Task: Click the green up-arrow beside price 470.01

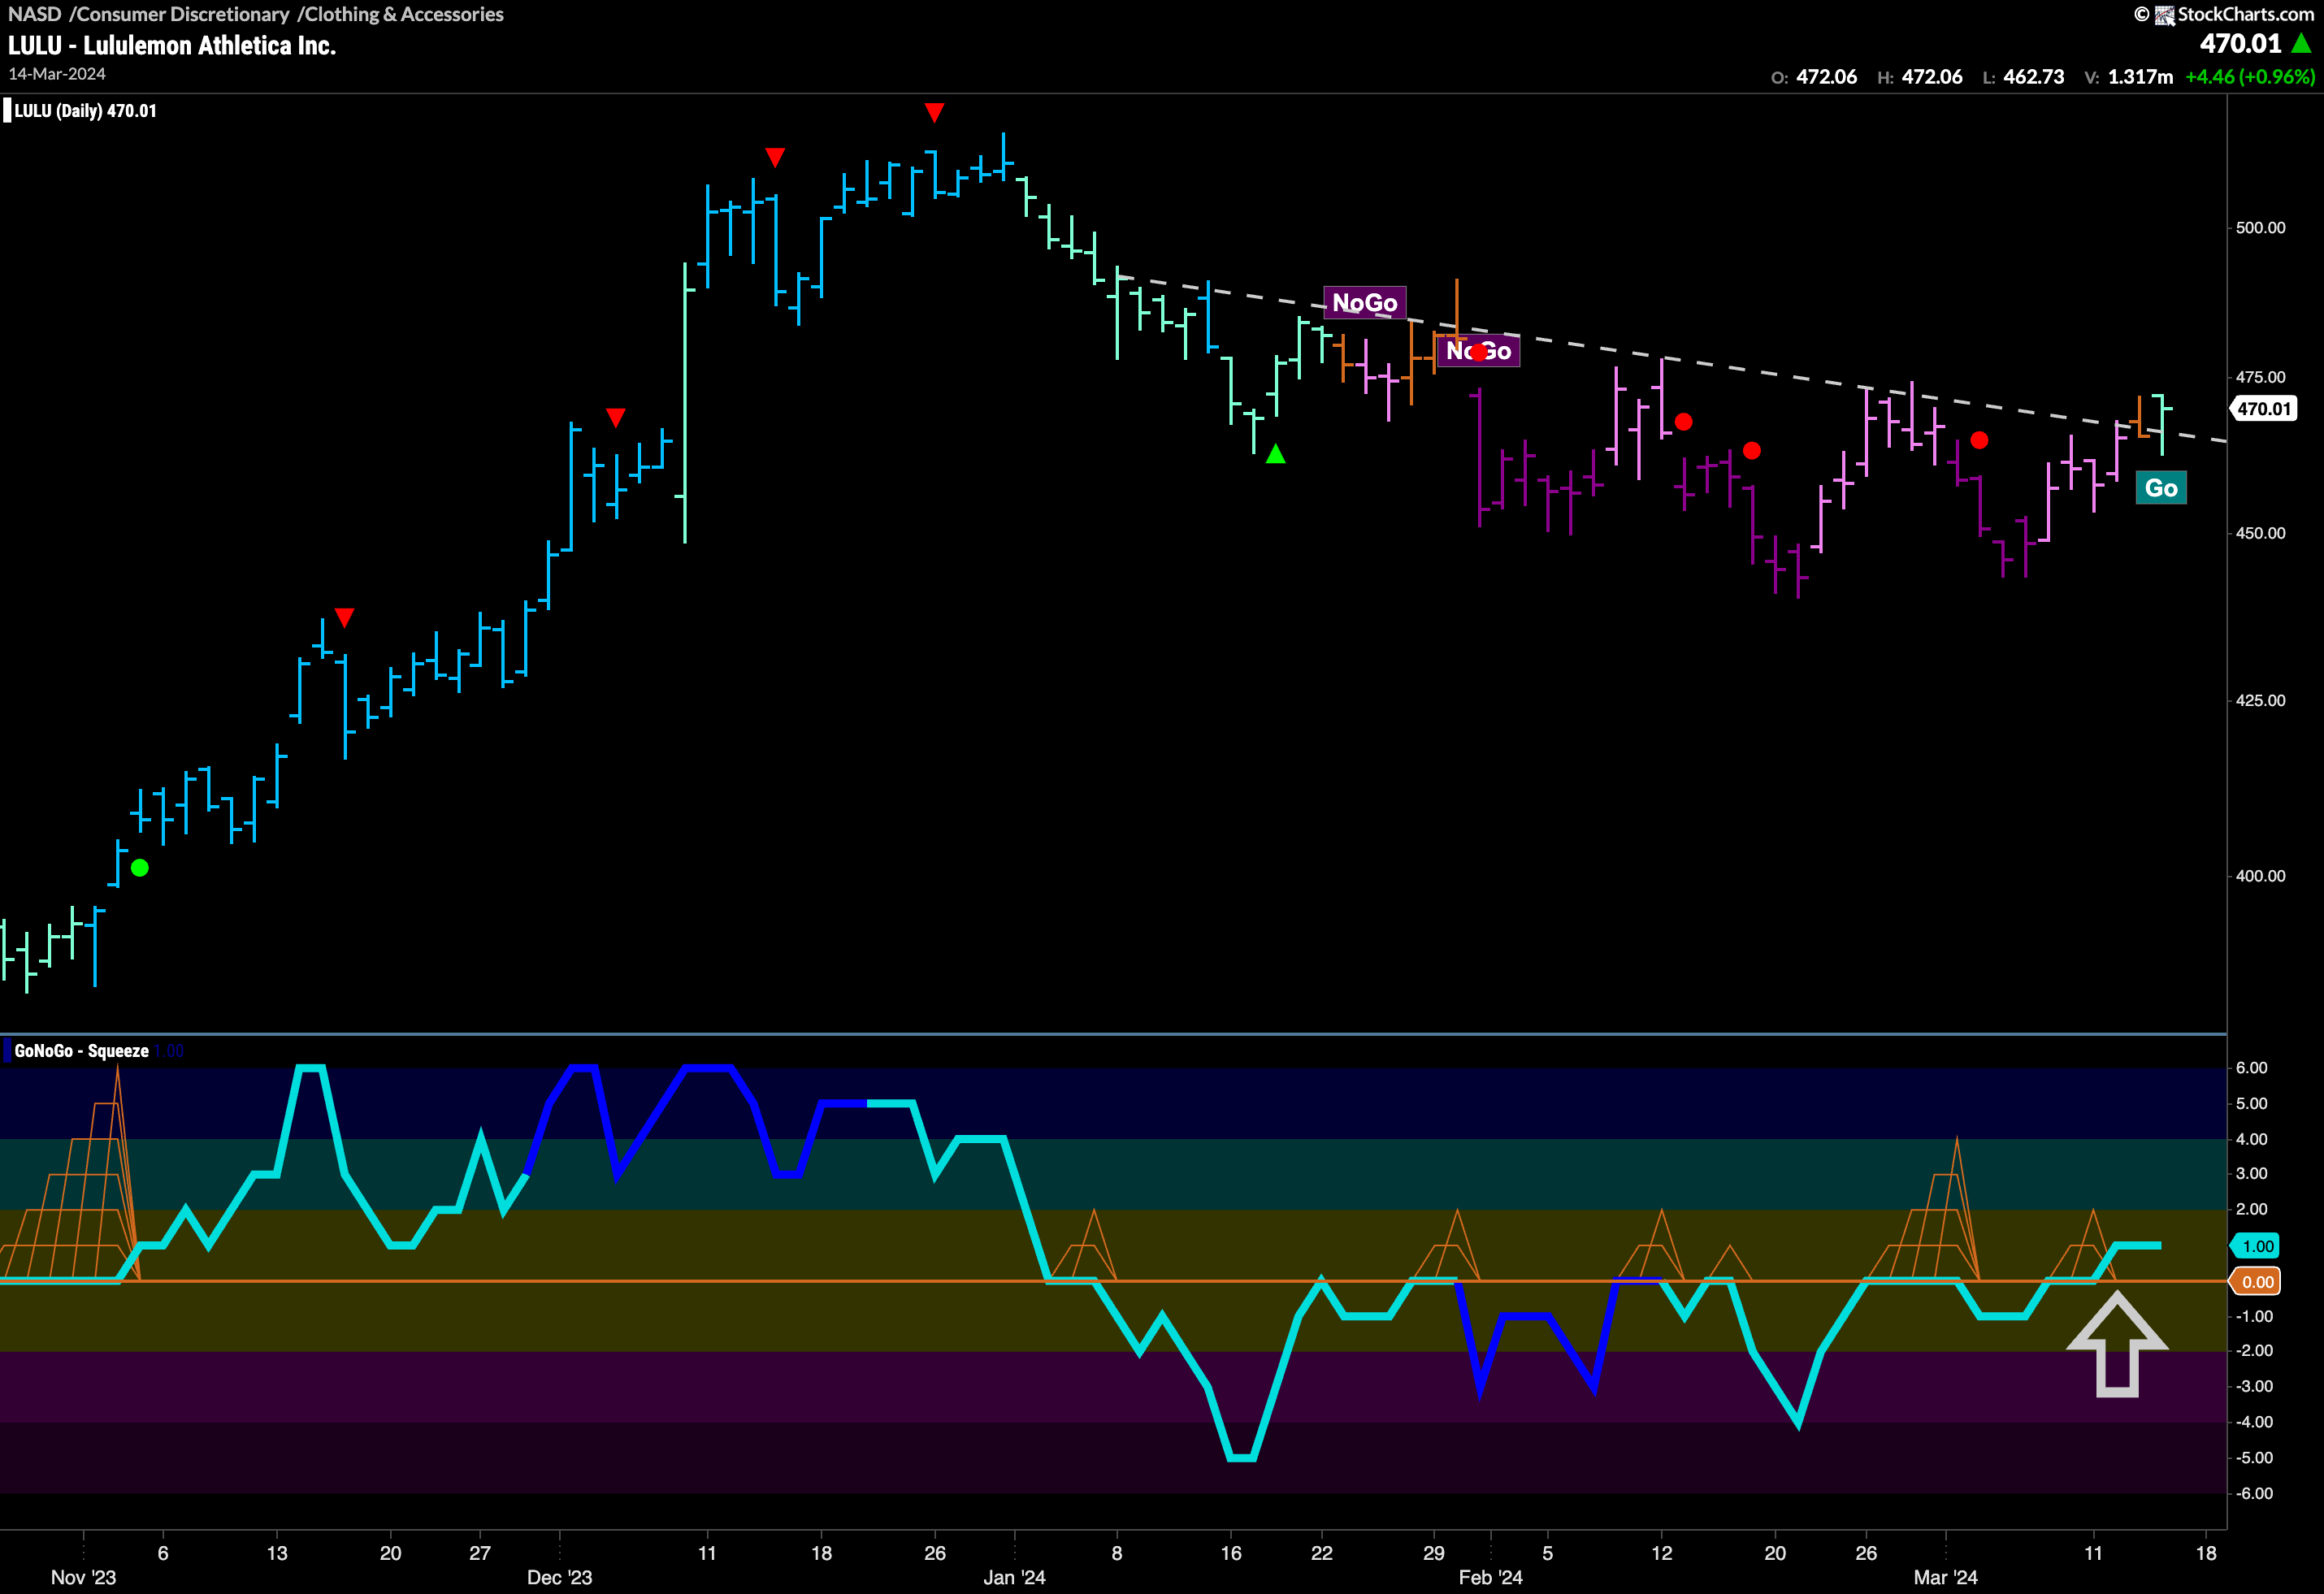Action: click(x=2301, y=43)
